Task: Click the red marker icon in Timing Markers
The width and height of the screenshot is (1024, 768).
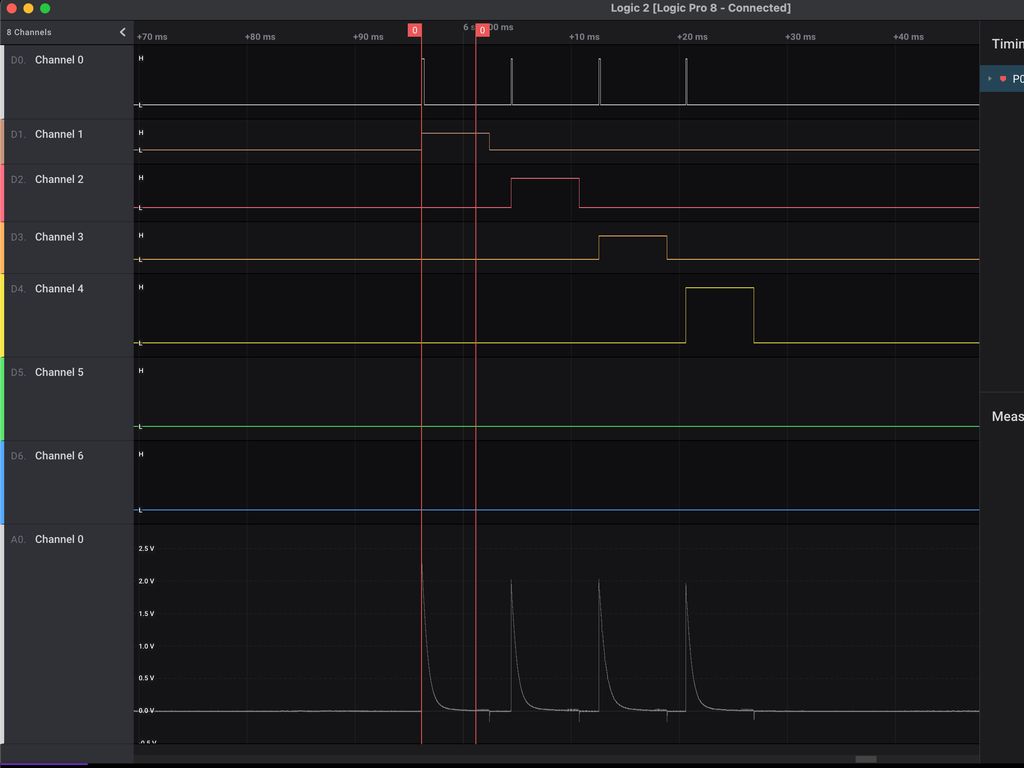Action: 1003,79
